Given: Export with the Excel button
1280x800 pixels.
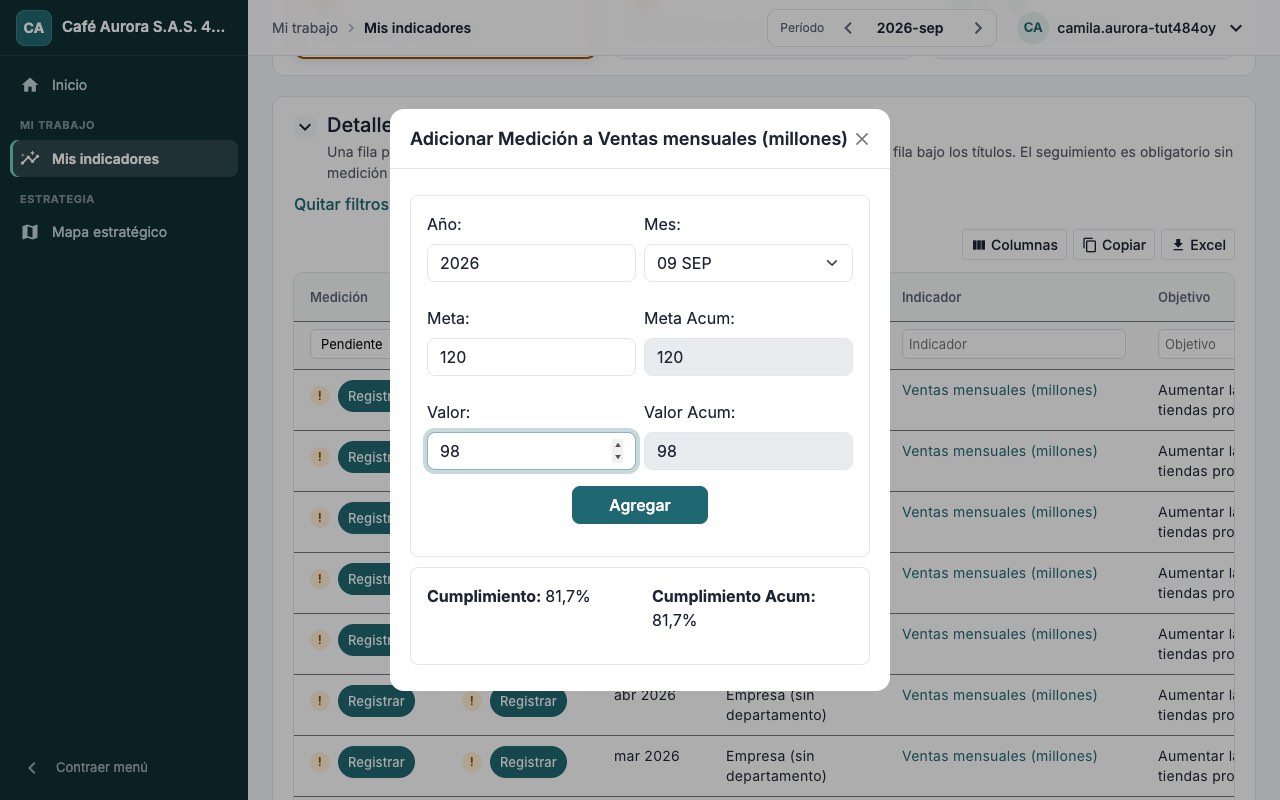Looking at the screenshot, I should pyautogui.click(x=1198, y=245).
